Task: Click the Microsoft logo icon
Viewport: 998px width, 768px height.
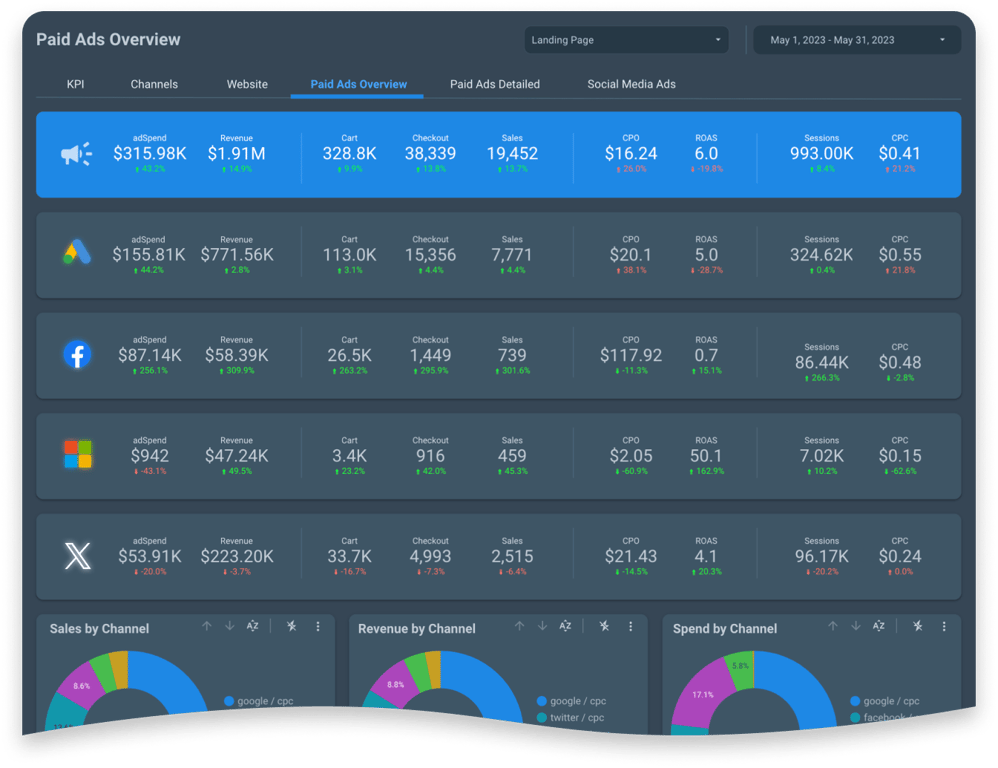Action: pyautogui.click(x=78, y=454)
